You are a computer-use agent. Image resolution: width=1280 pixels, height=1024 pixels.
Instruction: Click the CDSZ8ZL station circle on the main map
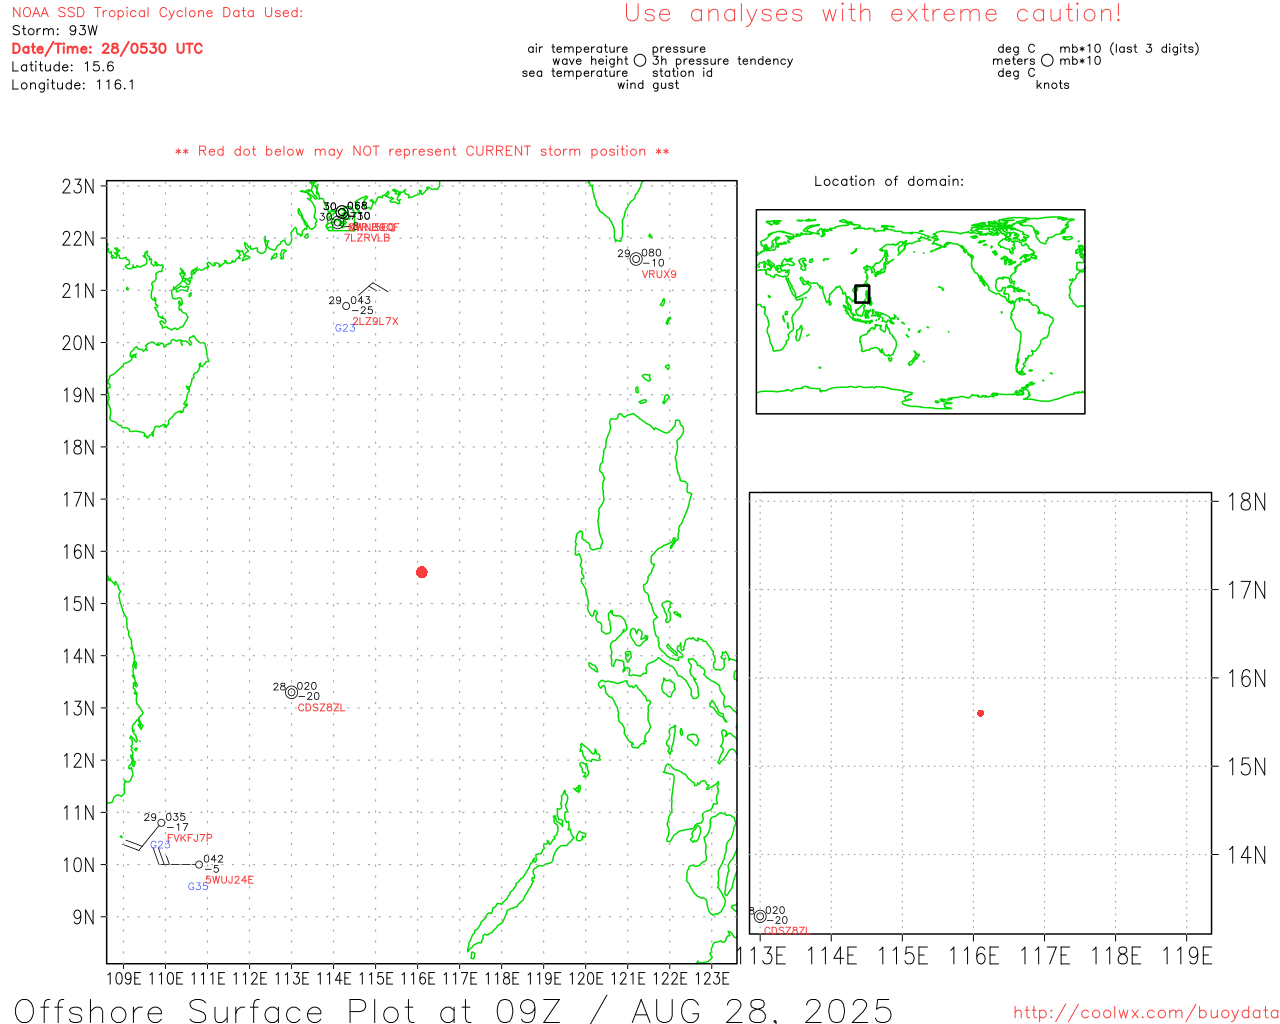coord(291,692)
